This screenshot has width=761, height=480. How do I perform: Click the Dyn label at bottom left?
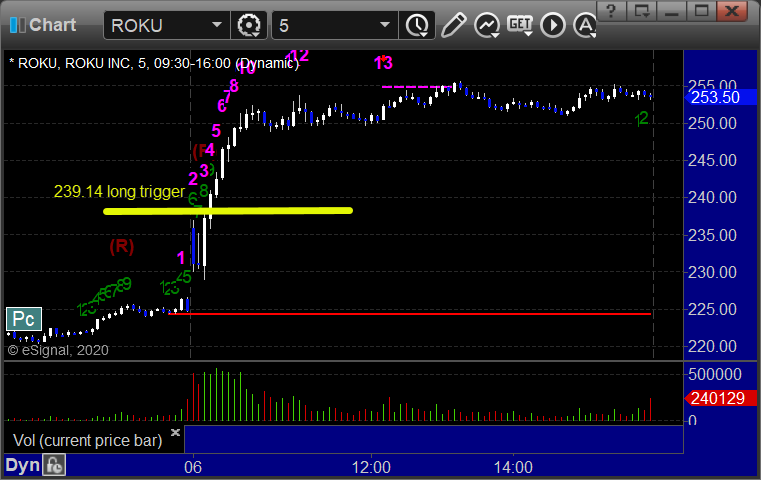(x=22, y=465)
